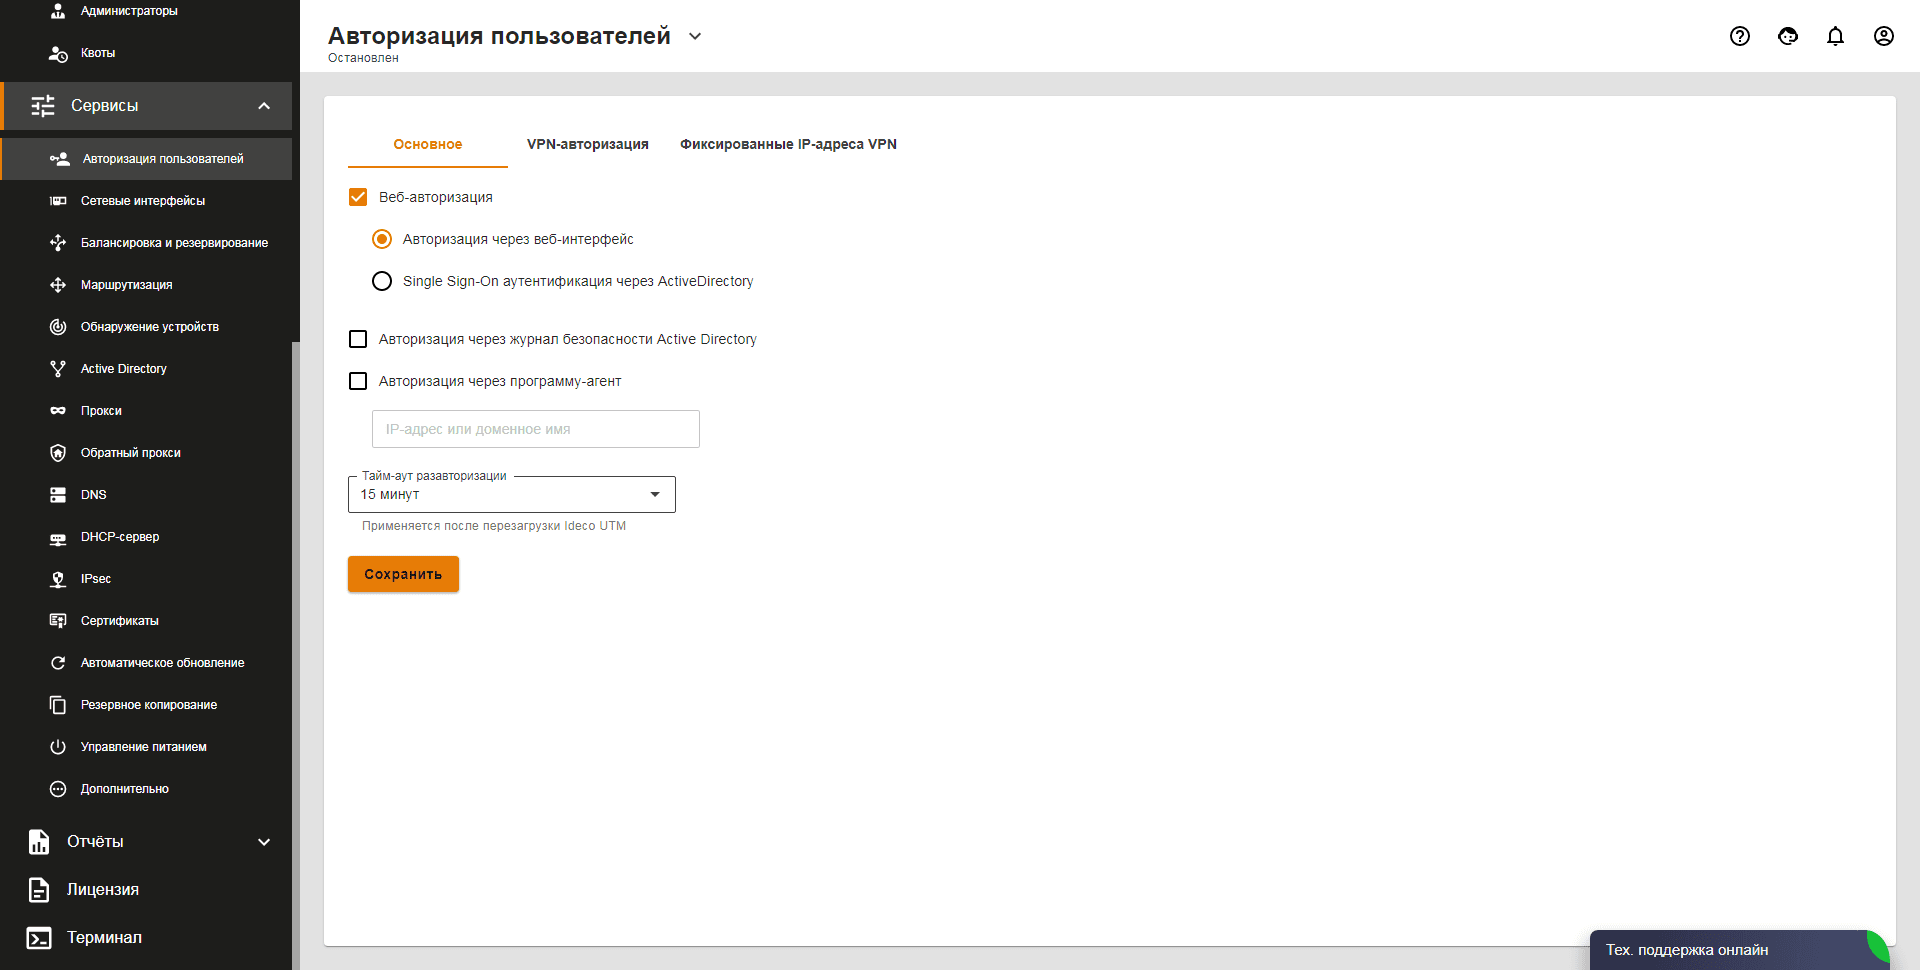Screen dimensions: 1920x970
Task: Click the Резервное копирование copy icon
Action: point(58,705)
